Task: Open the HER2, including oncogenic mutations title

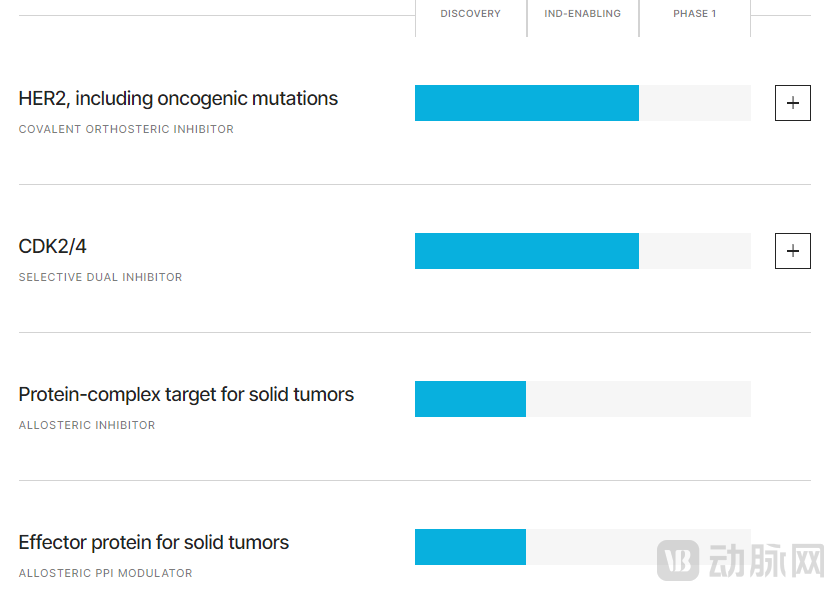Action: click(x=178, y=99)
